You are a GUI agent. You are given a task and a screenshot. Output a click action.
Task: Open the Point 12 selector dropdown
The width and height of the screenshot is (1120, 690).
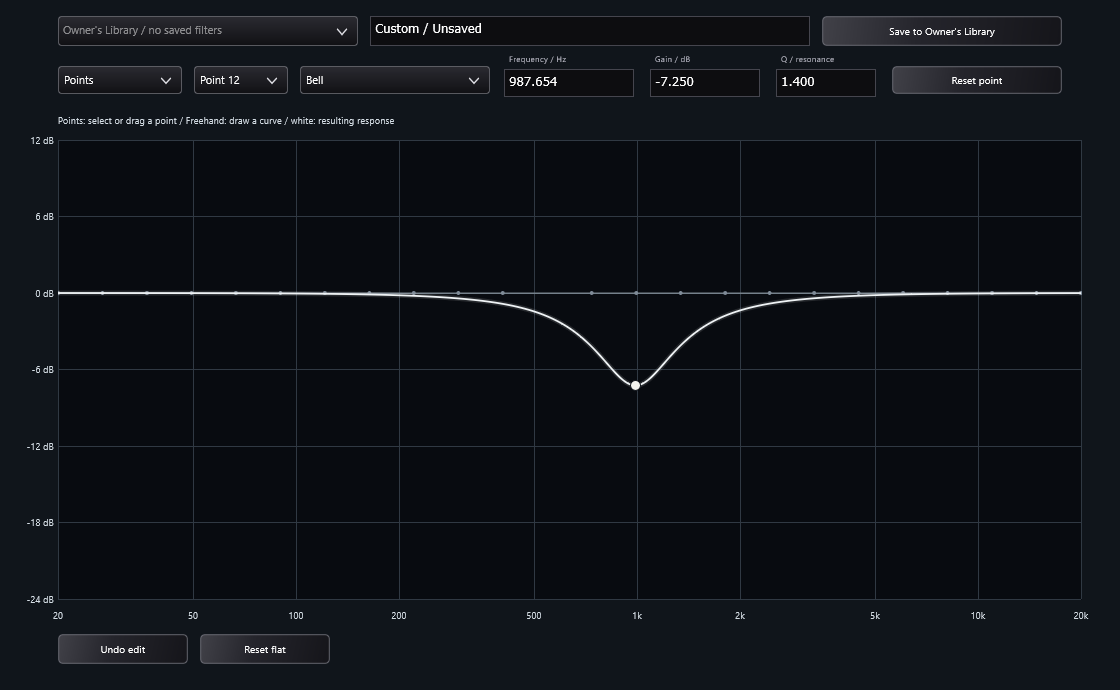pos(241,80)
